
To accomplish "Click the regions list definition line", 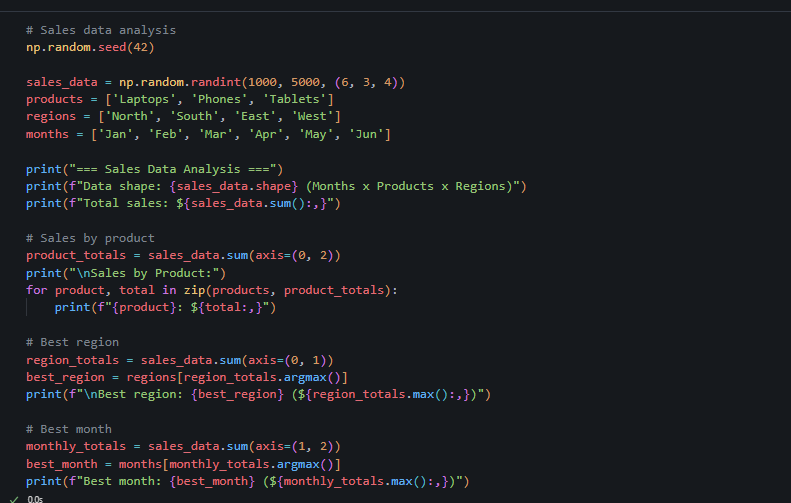I will (x=183, y=117).
